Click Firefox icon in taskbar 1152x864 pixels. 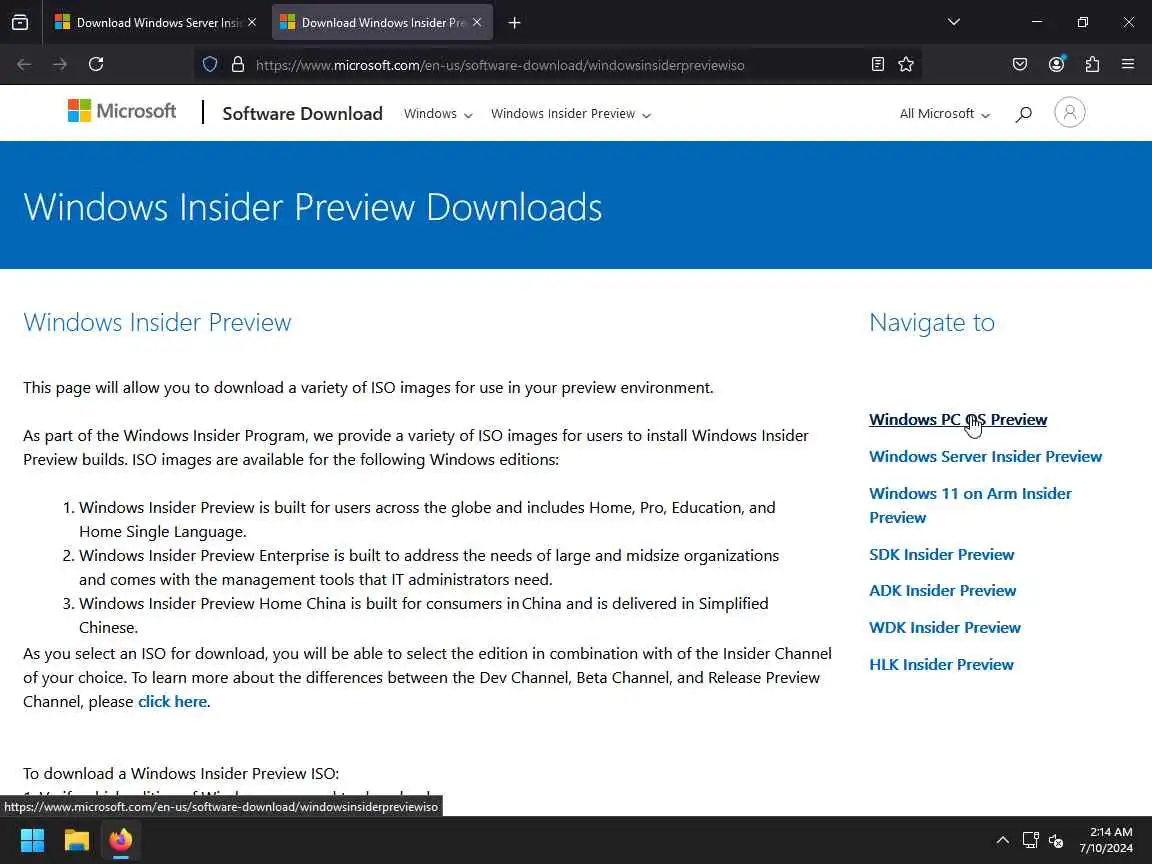click(x=121, y=840)
